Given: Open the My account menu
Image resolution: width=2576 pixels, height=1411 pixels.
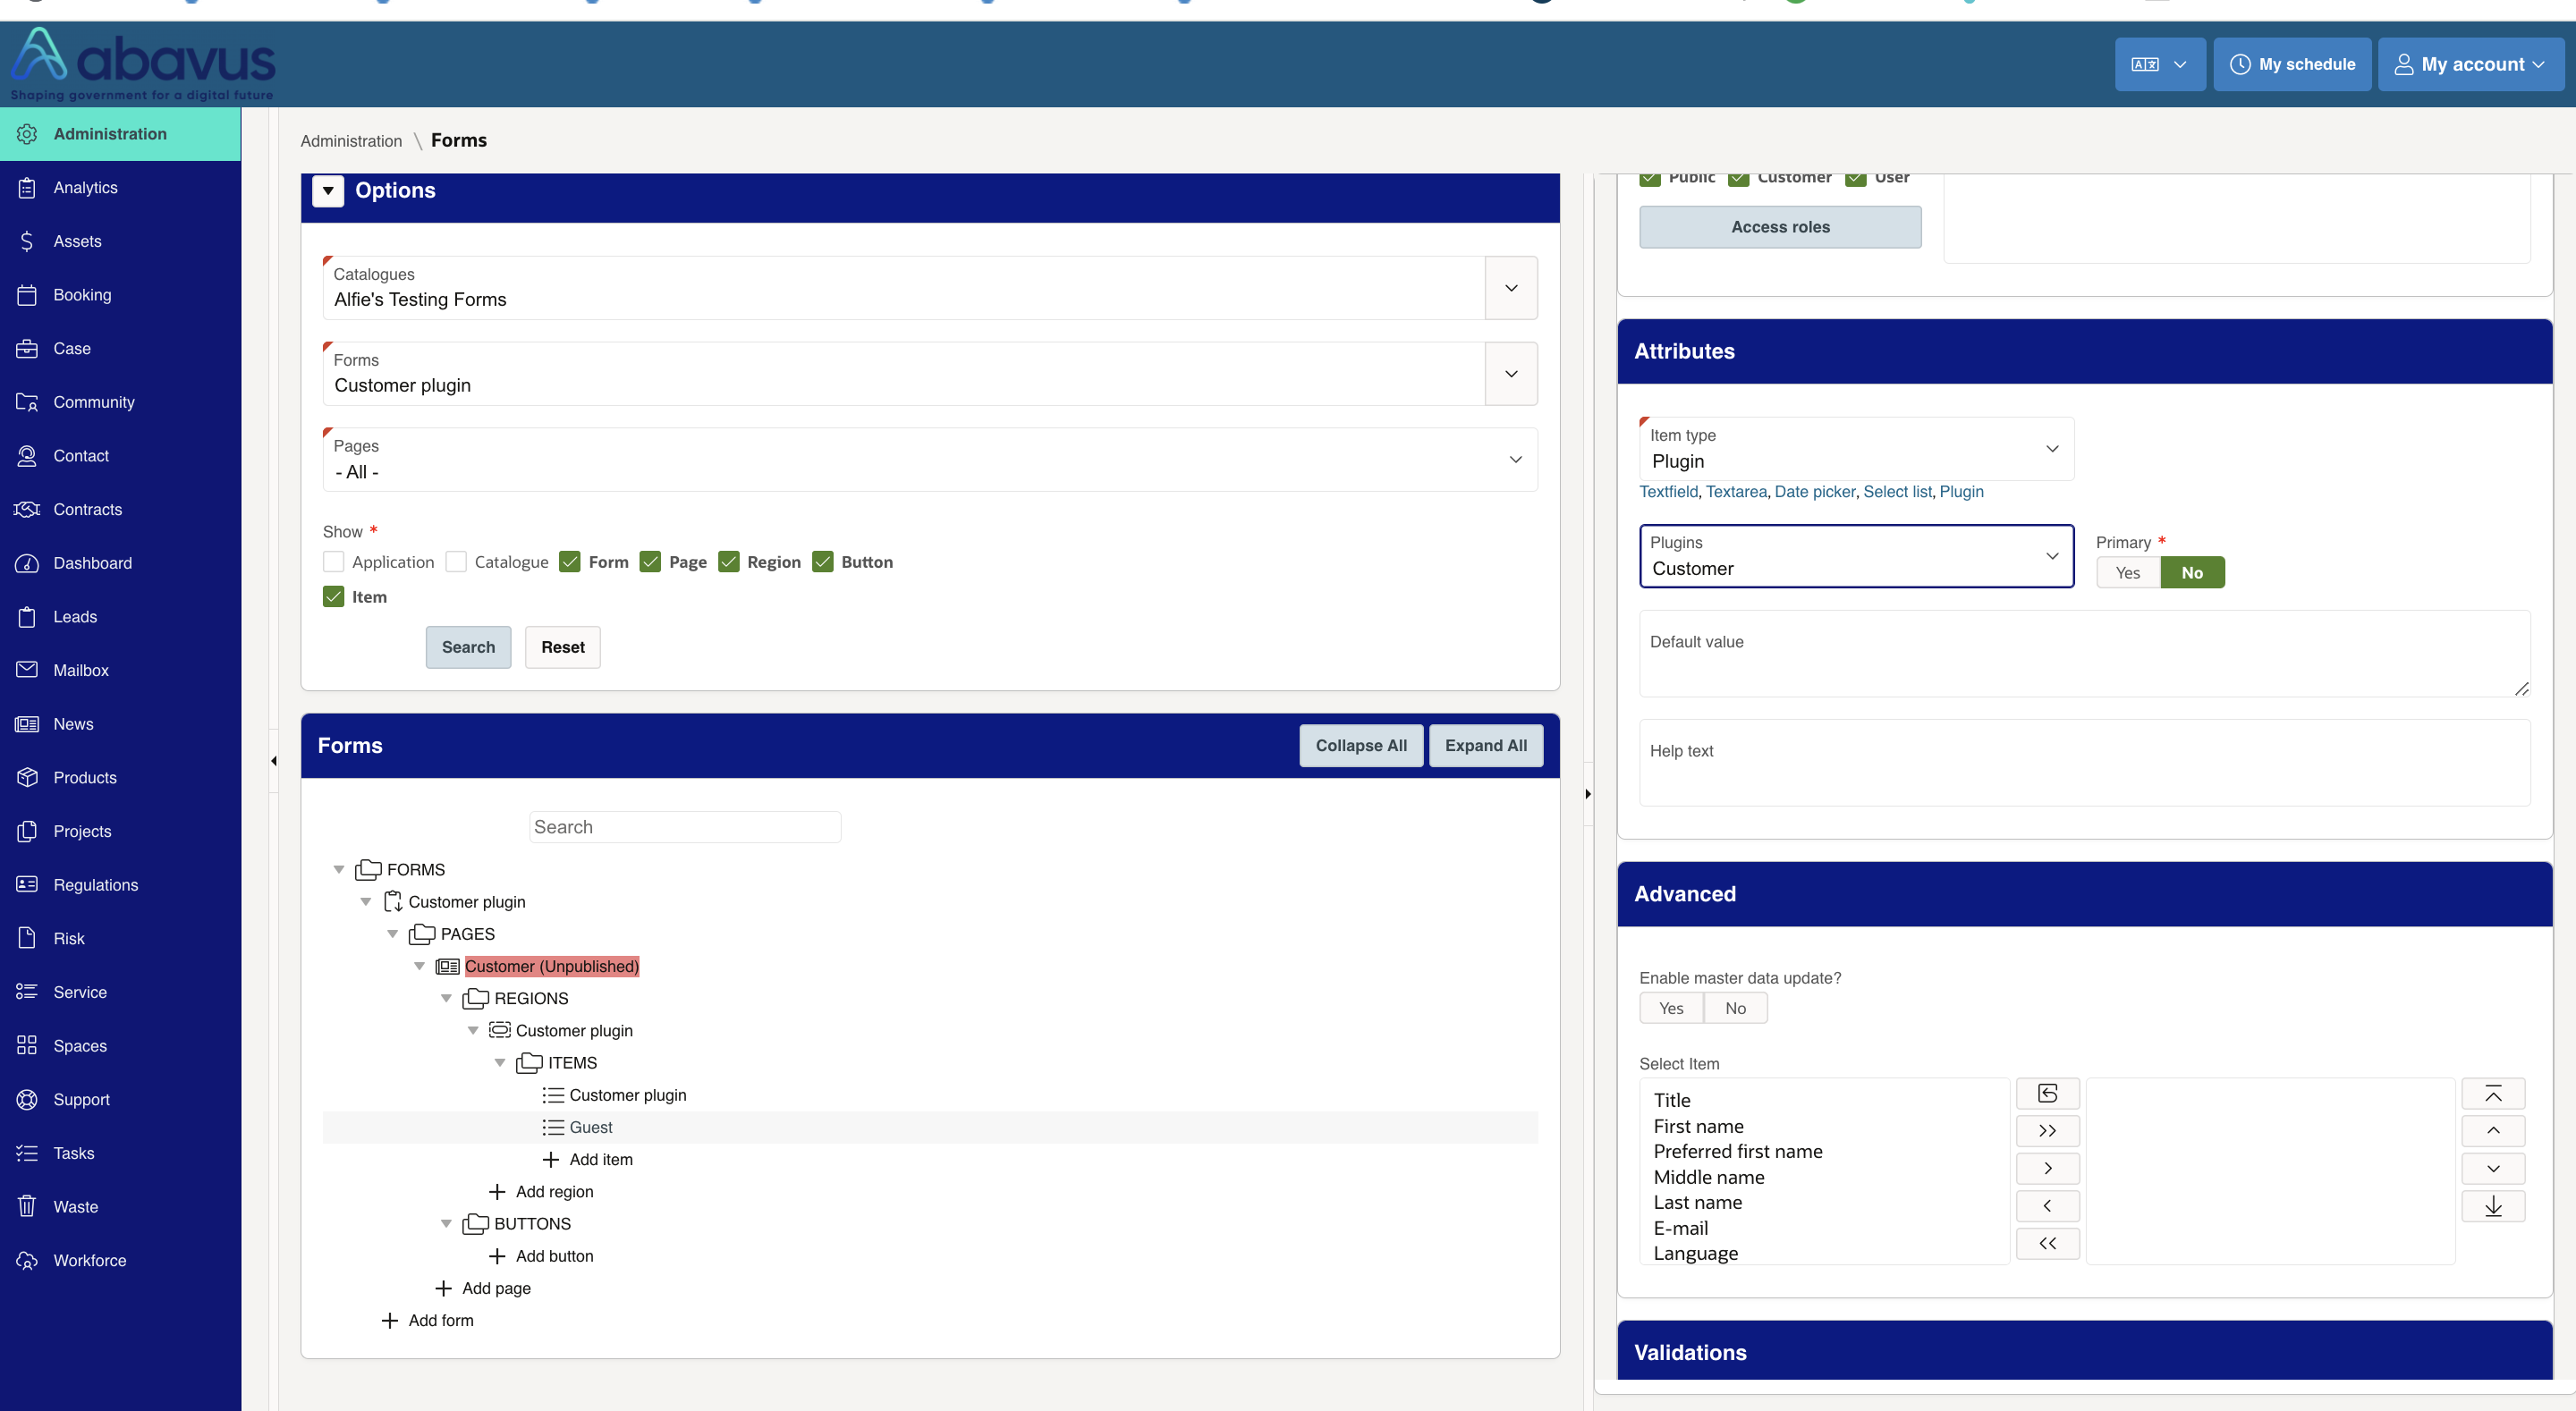Looking at the screenshot, I should (2470, 65).
